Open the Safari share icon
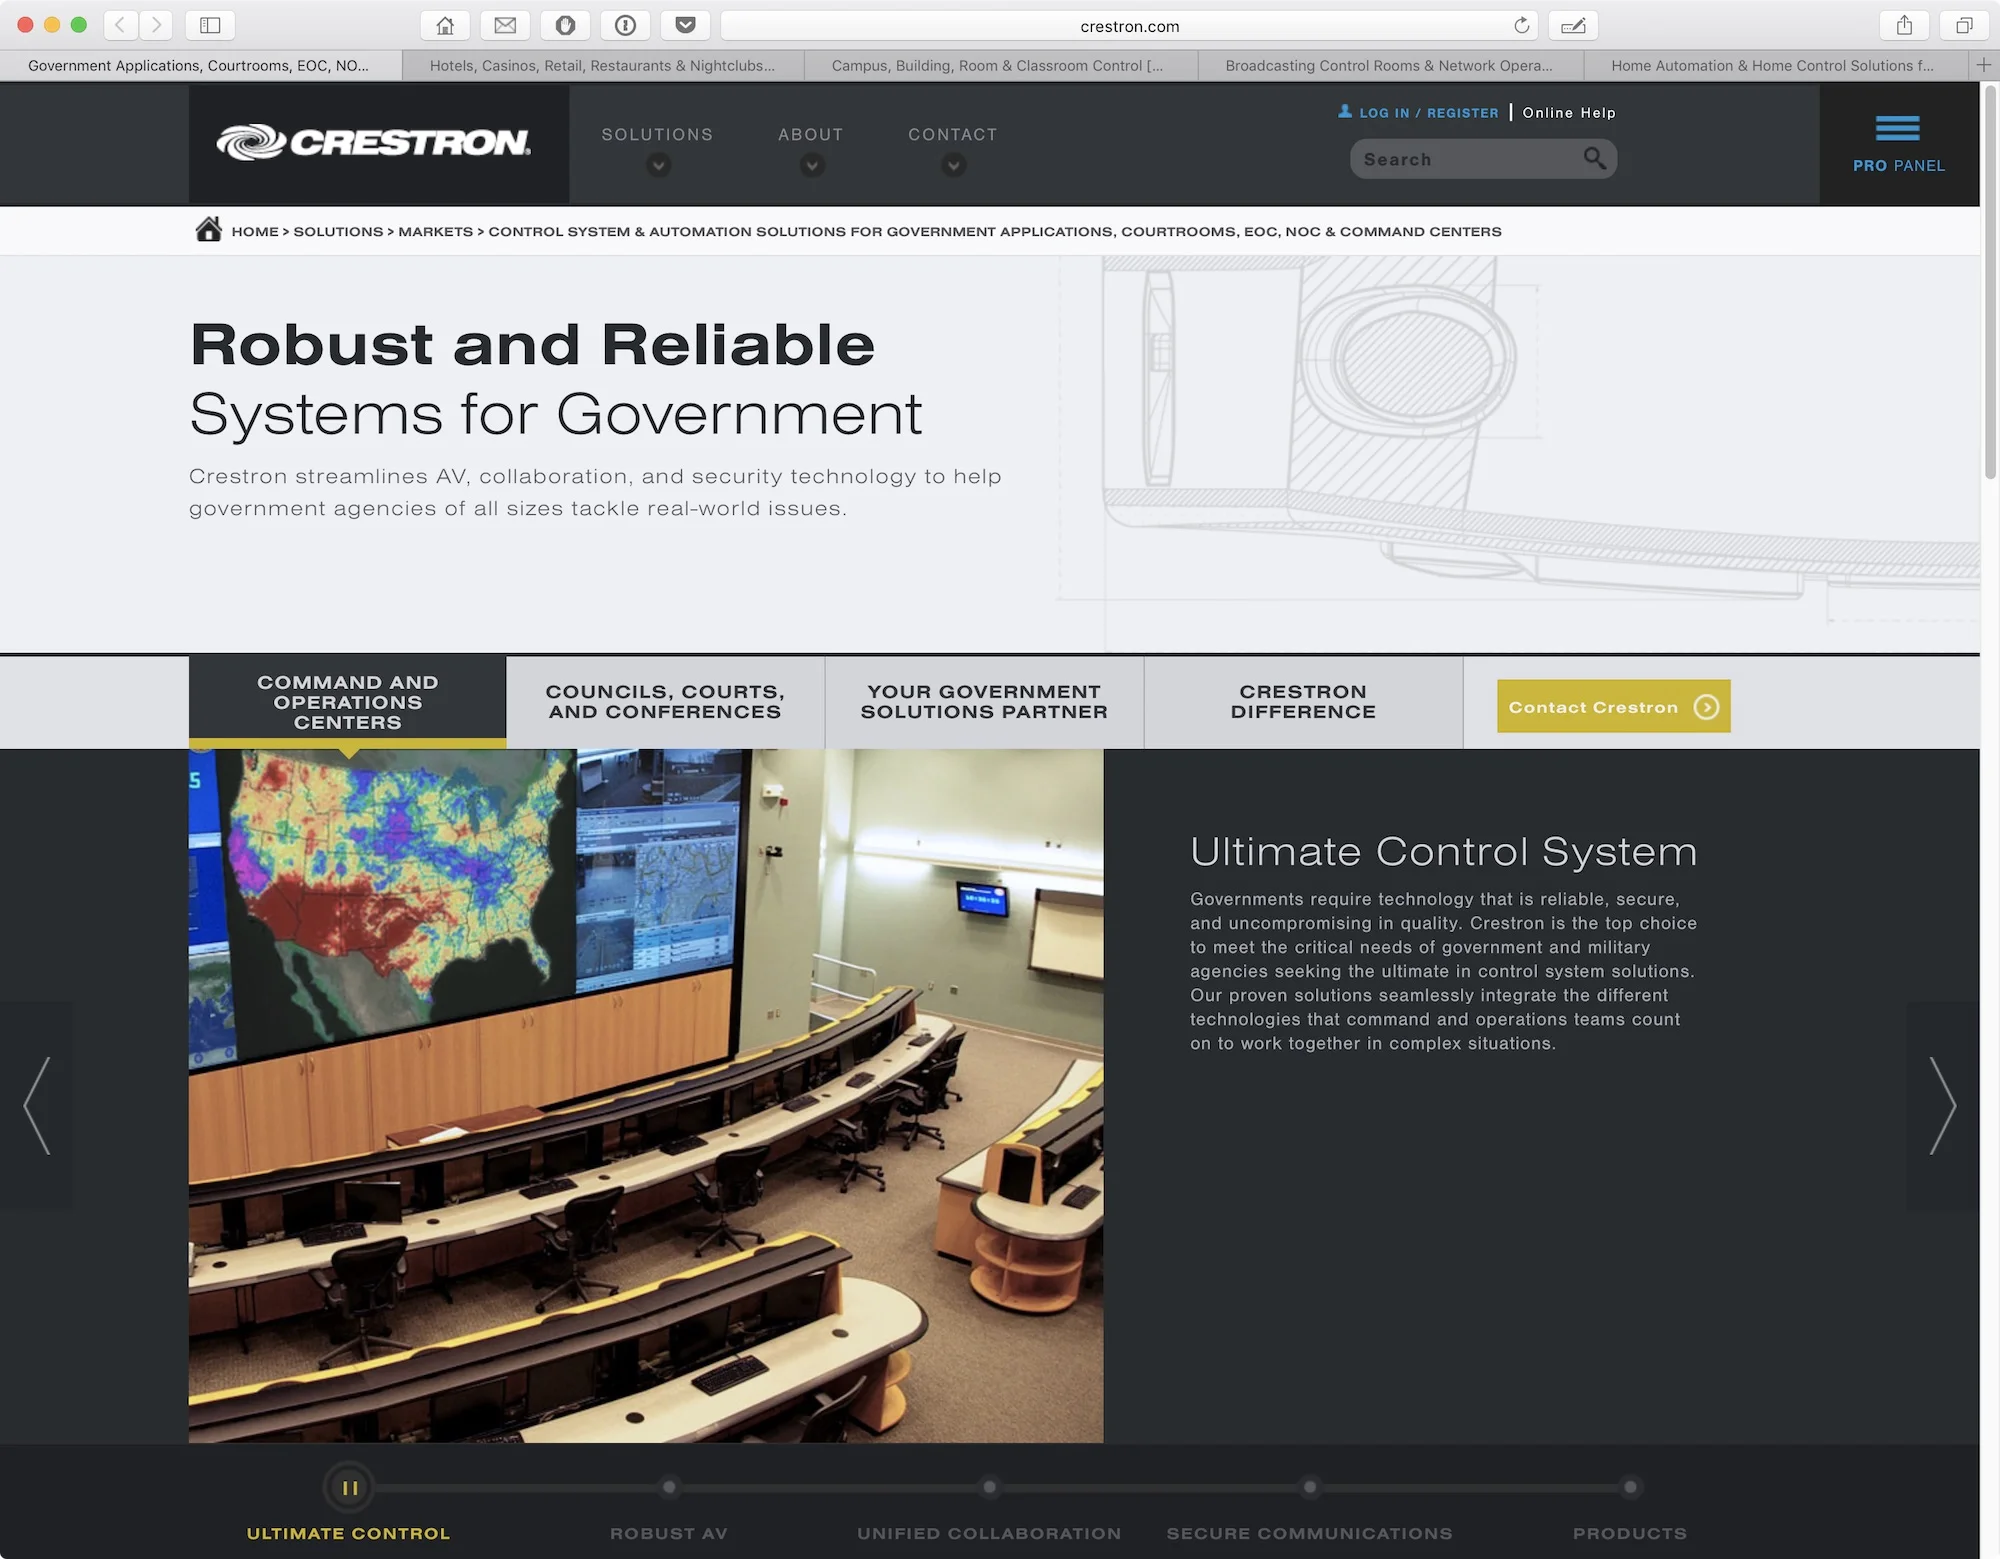The image size is (2000, 1559). pyautogui.click(x=1904, y=25)
